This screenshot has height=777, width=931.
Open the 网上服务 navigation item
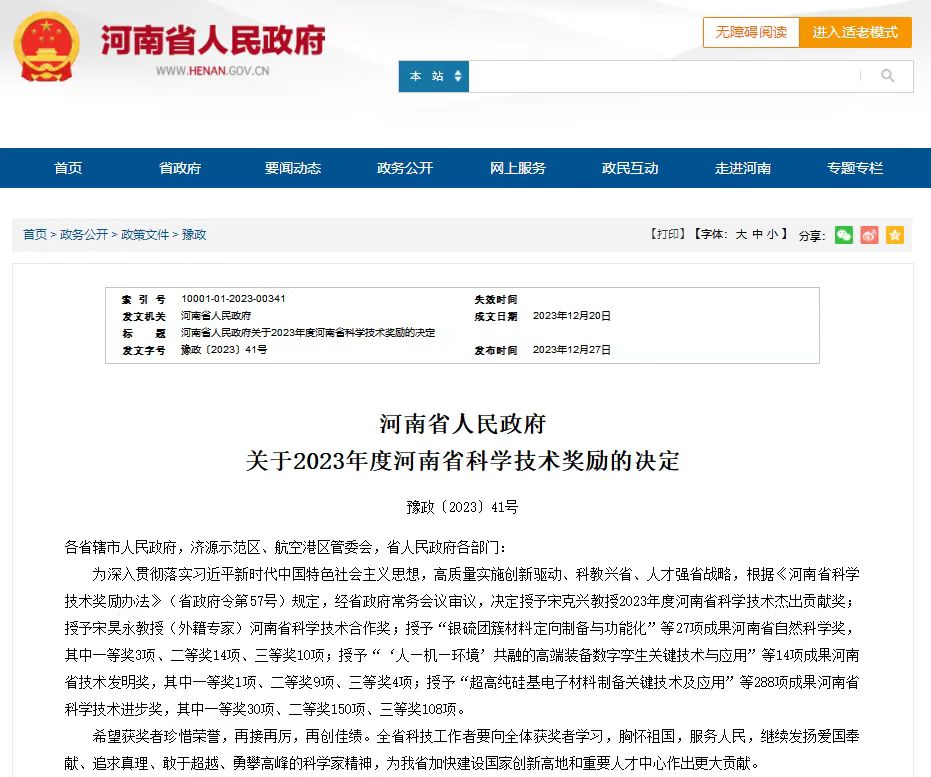(x=518, y=168)
